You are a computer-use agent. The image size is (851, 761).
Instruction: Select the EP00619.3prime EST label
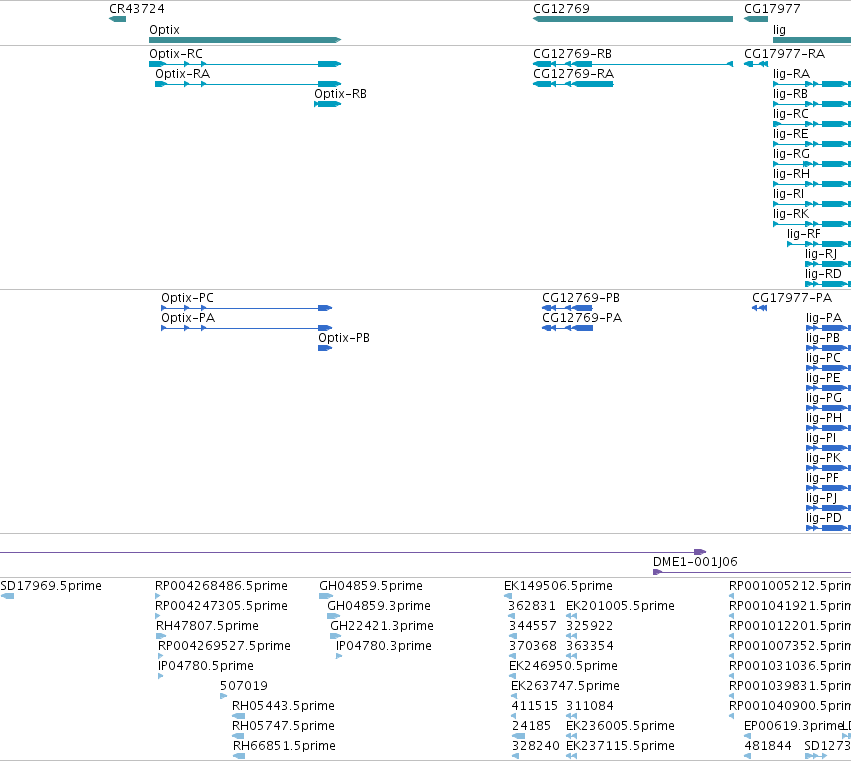coord(793,726)
